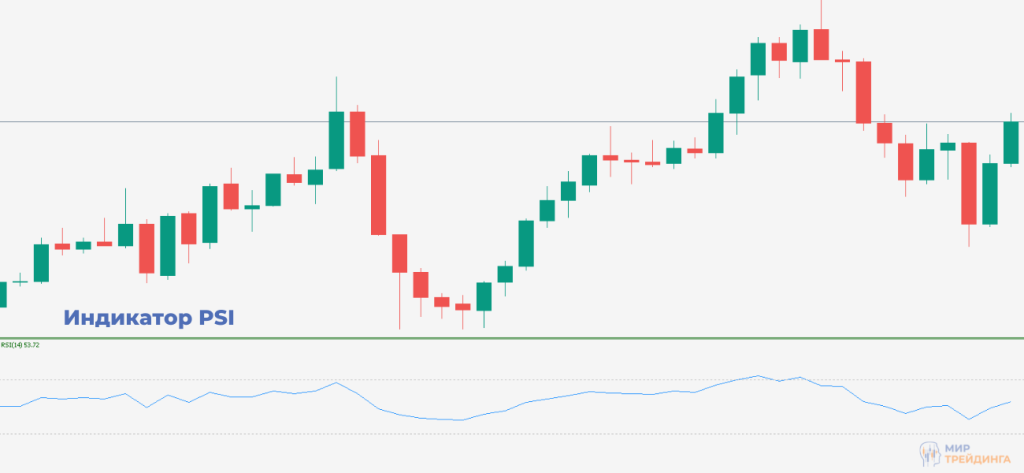
Task: Click the Мир Трейдинга watermark logo icon
Action: click(929, 453)
